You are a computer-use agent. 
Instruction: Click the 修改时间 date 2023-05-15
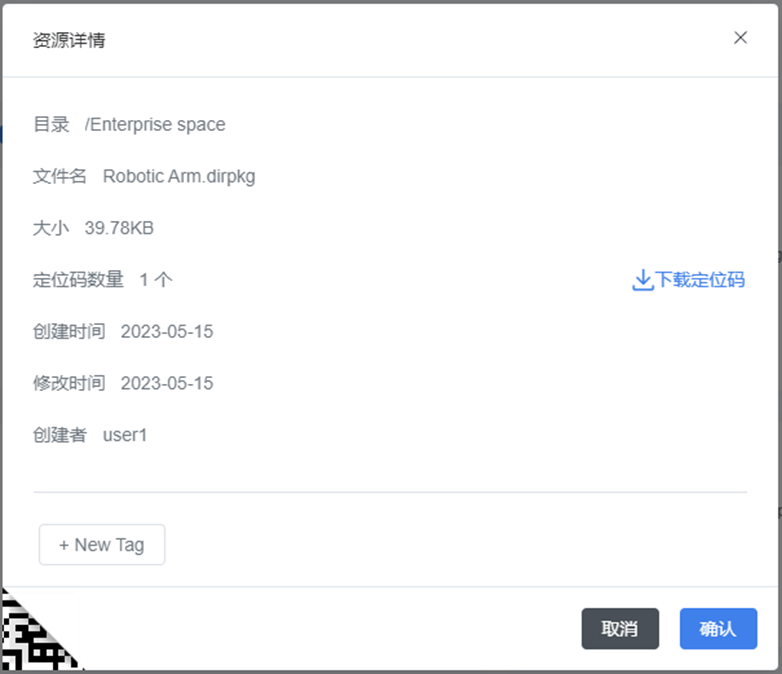[x=167, y=383]
